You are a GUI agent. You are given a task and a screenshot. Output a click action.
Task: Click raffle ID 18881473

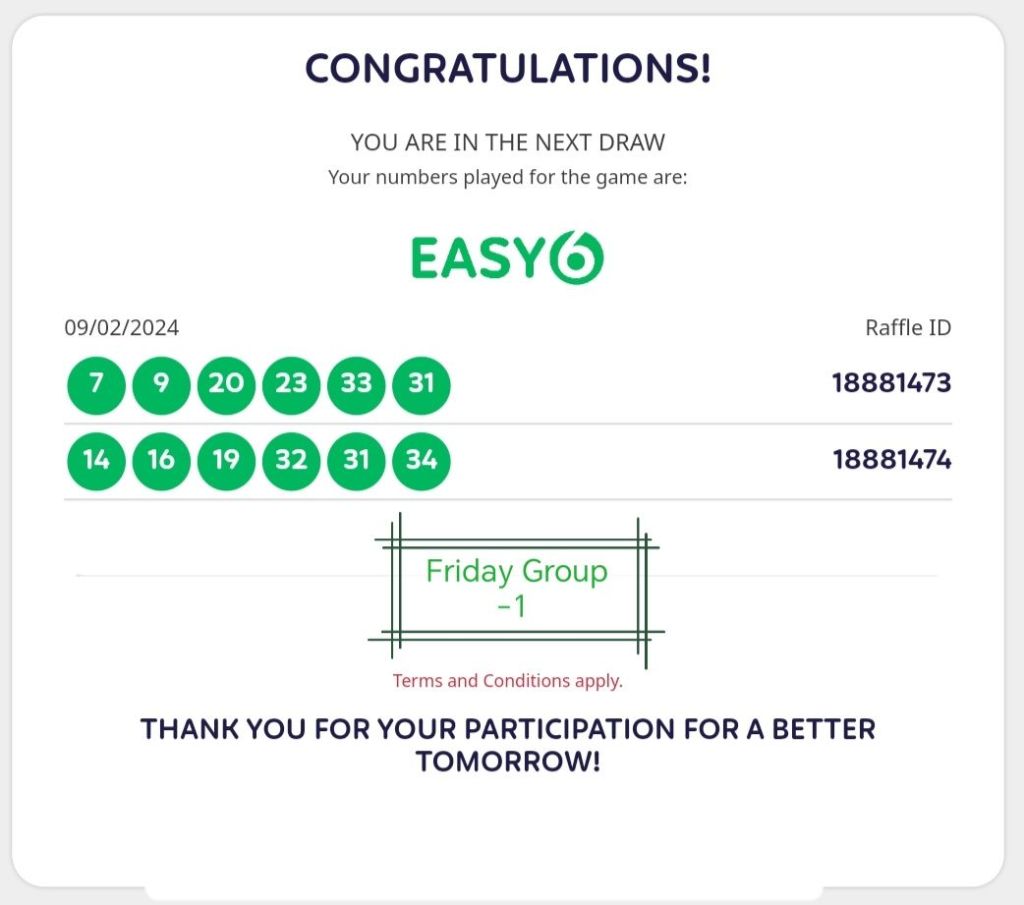[x=891, y=383]
